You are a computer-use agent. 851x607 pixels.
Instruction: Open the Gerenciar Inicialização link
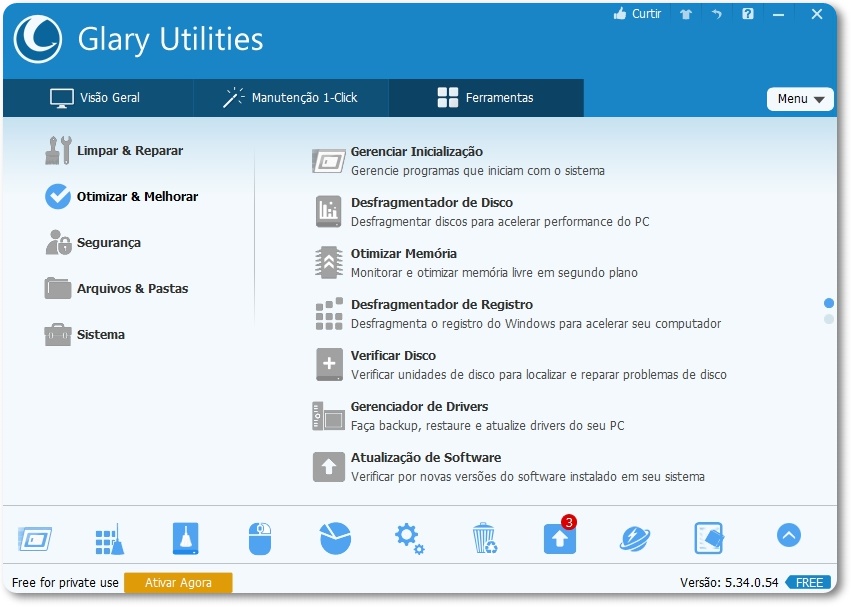click(x=417, y=151)
